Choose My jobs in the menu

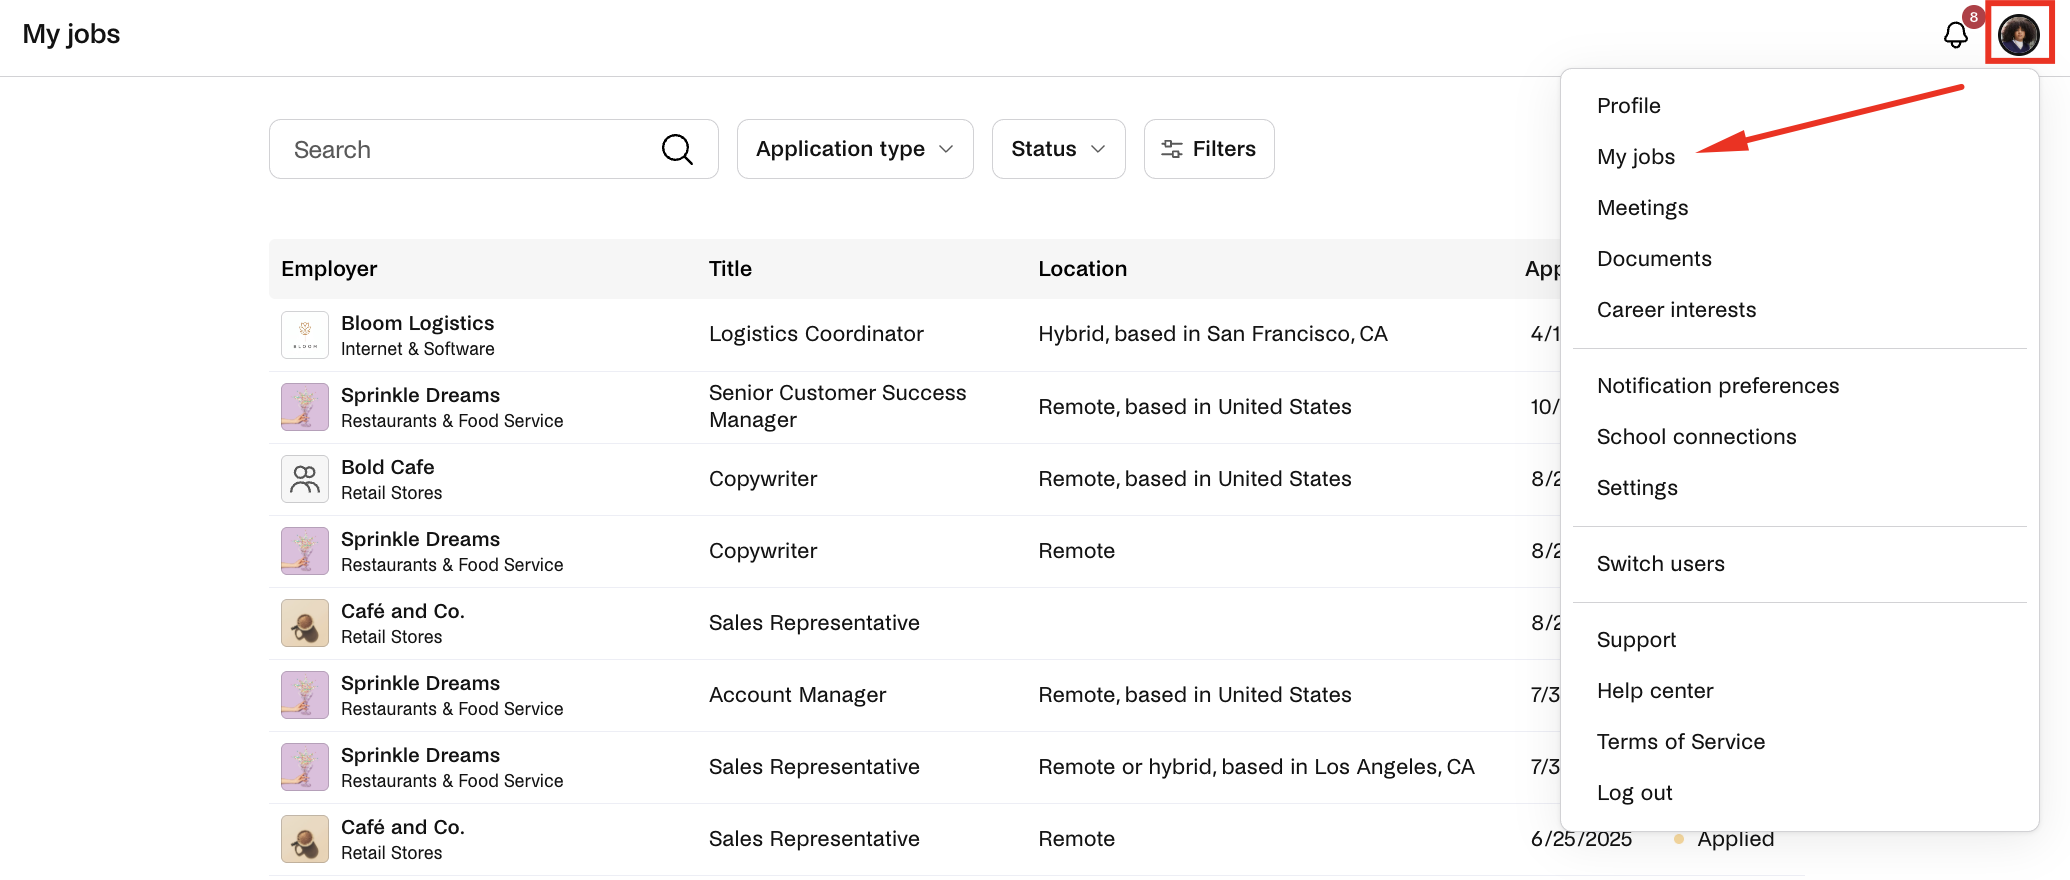coord(1635,157)
